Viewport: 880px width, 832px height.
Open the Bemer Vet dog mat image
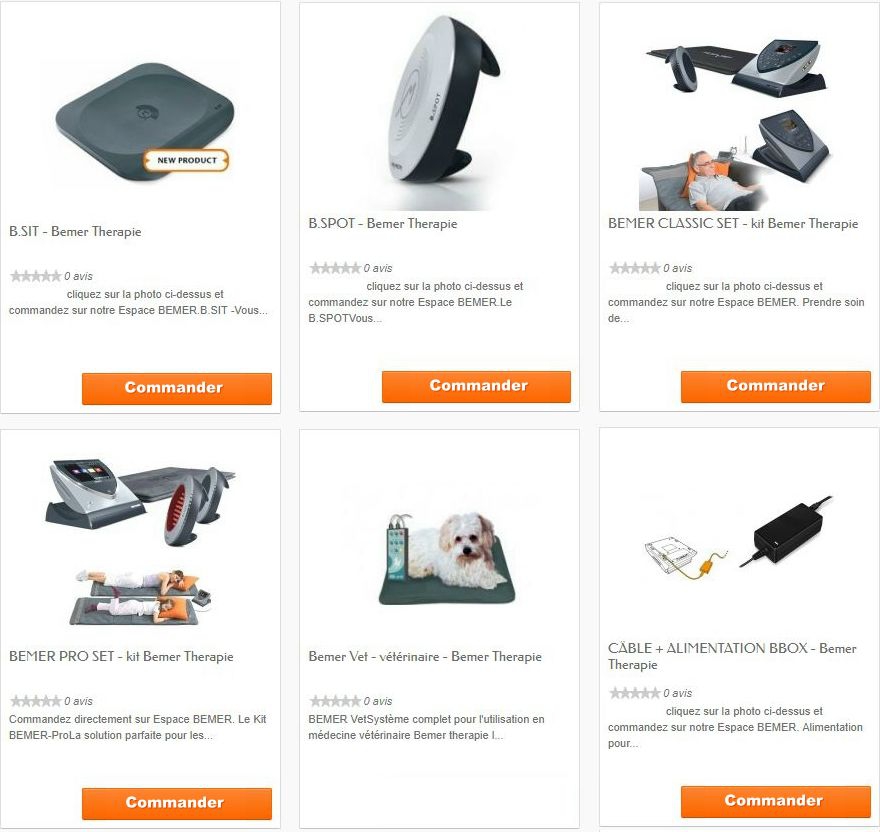click(446, 559)
